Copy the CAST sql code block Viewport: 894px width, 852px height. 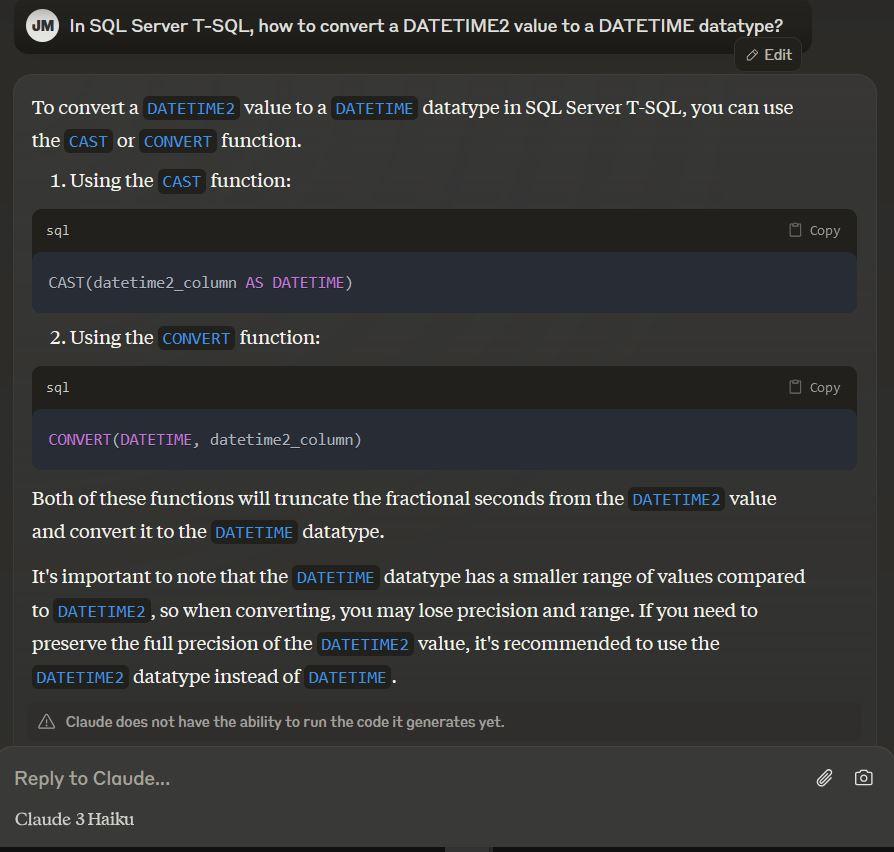(814, 230)
